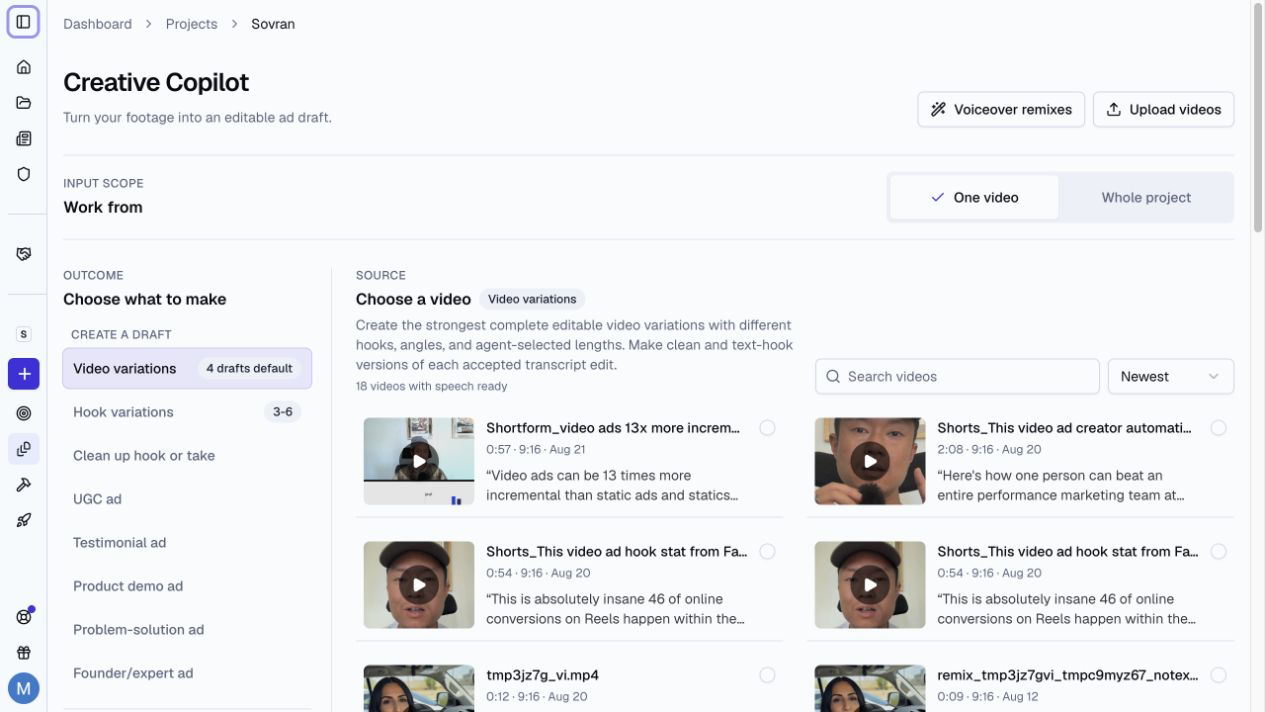The image size is (1265, 712).
Task: Click title Shorts_This video ad creator automati…
Action: coord(1064,428)
